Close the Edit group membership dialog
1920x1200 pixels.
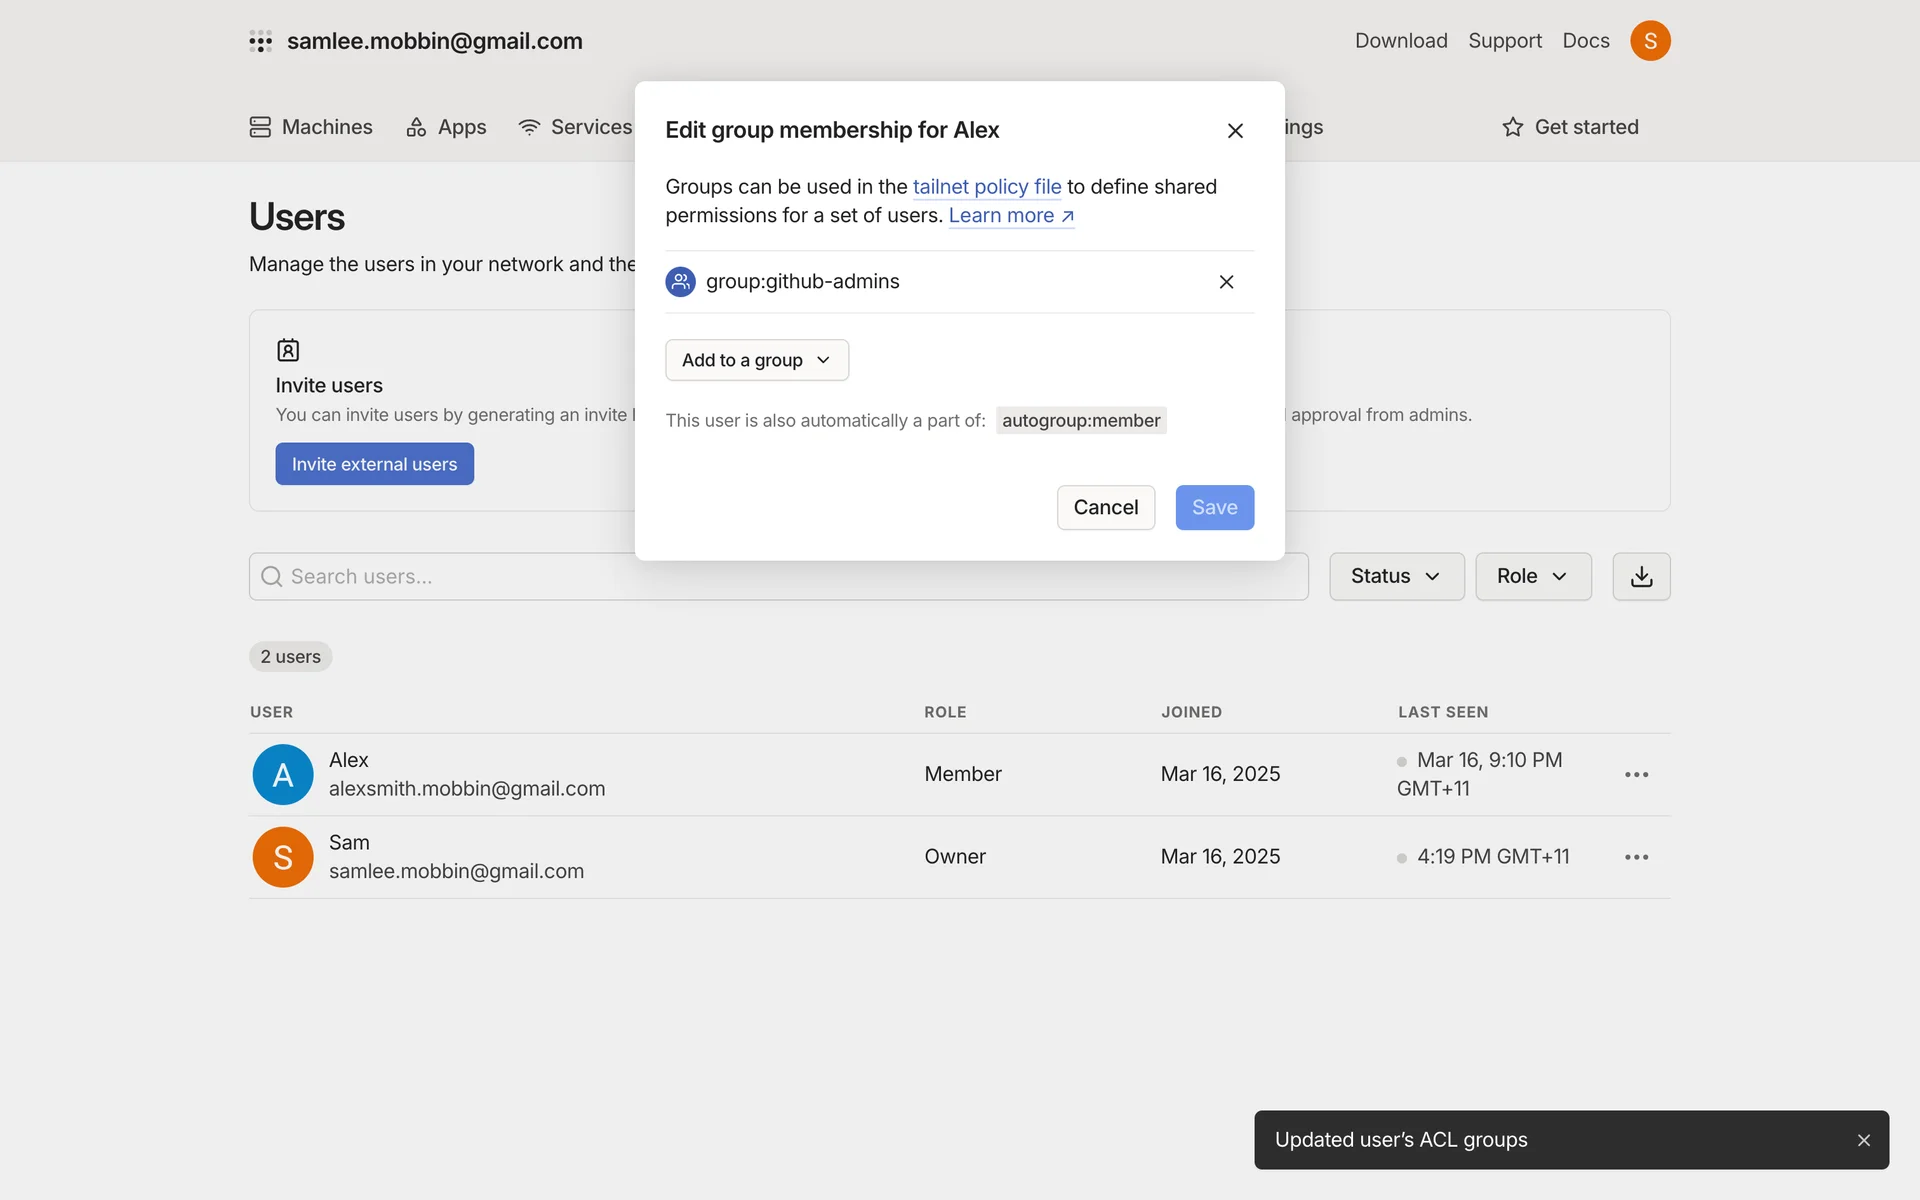(x=1235, y=131)
